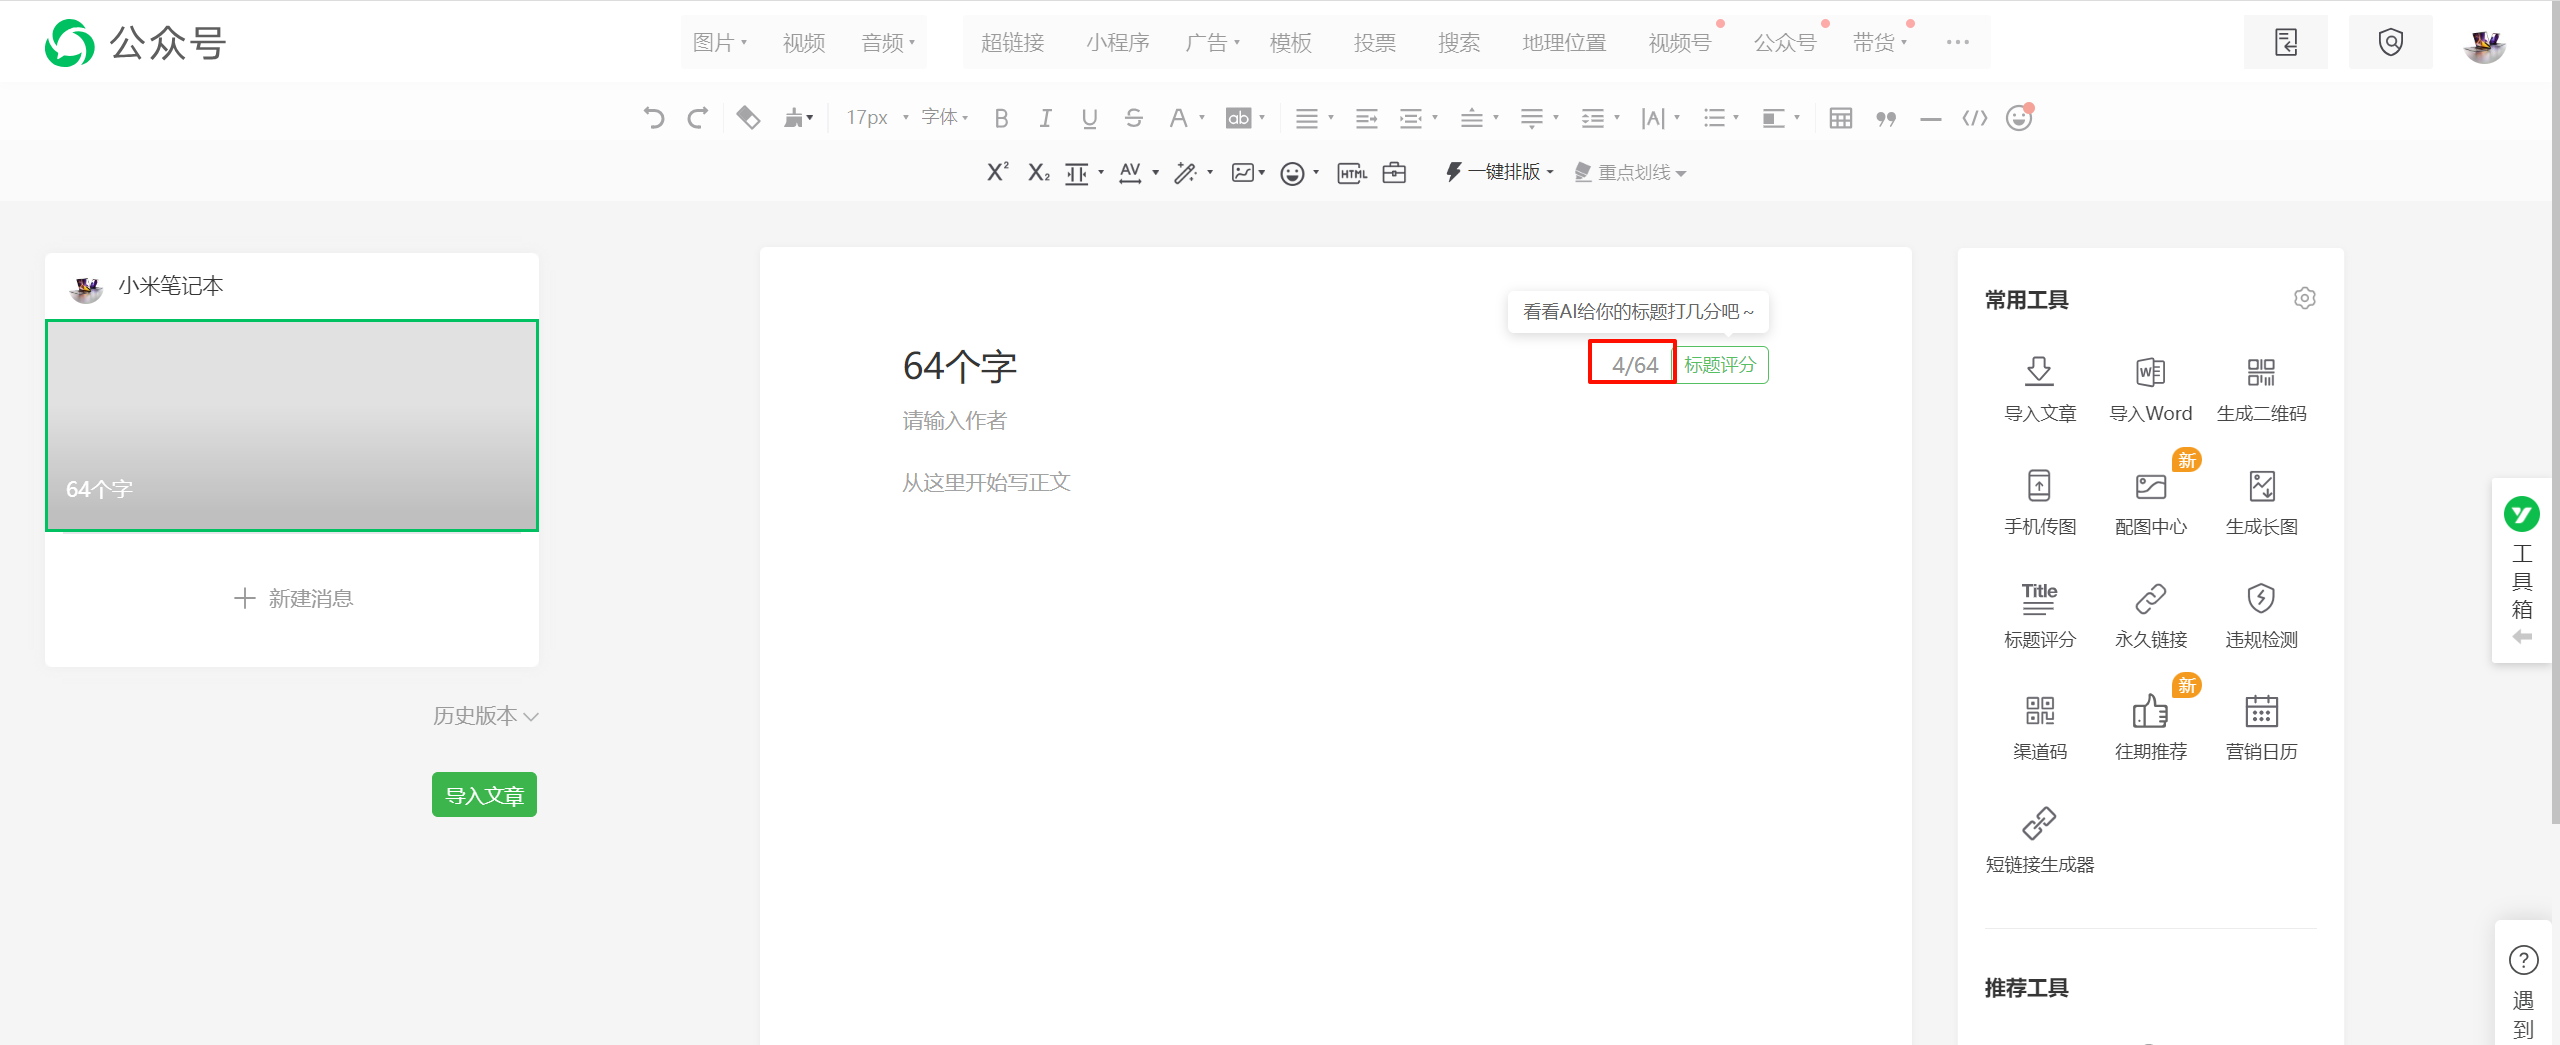Select the 超链接 menu item
The image size is (2560, 1045).
(x=1012, y=43)
